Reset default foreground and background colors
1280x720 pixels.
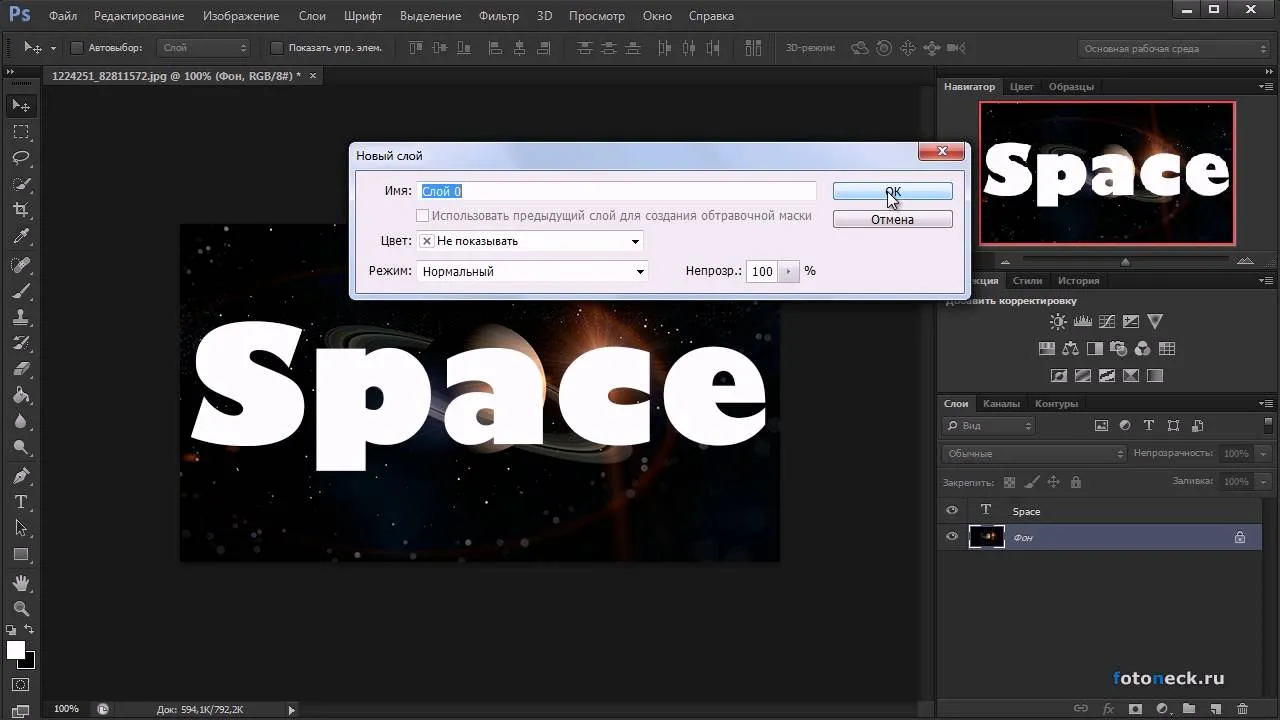pos(11,630)
